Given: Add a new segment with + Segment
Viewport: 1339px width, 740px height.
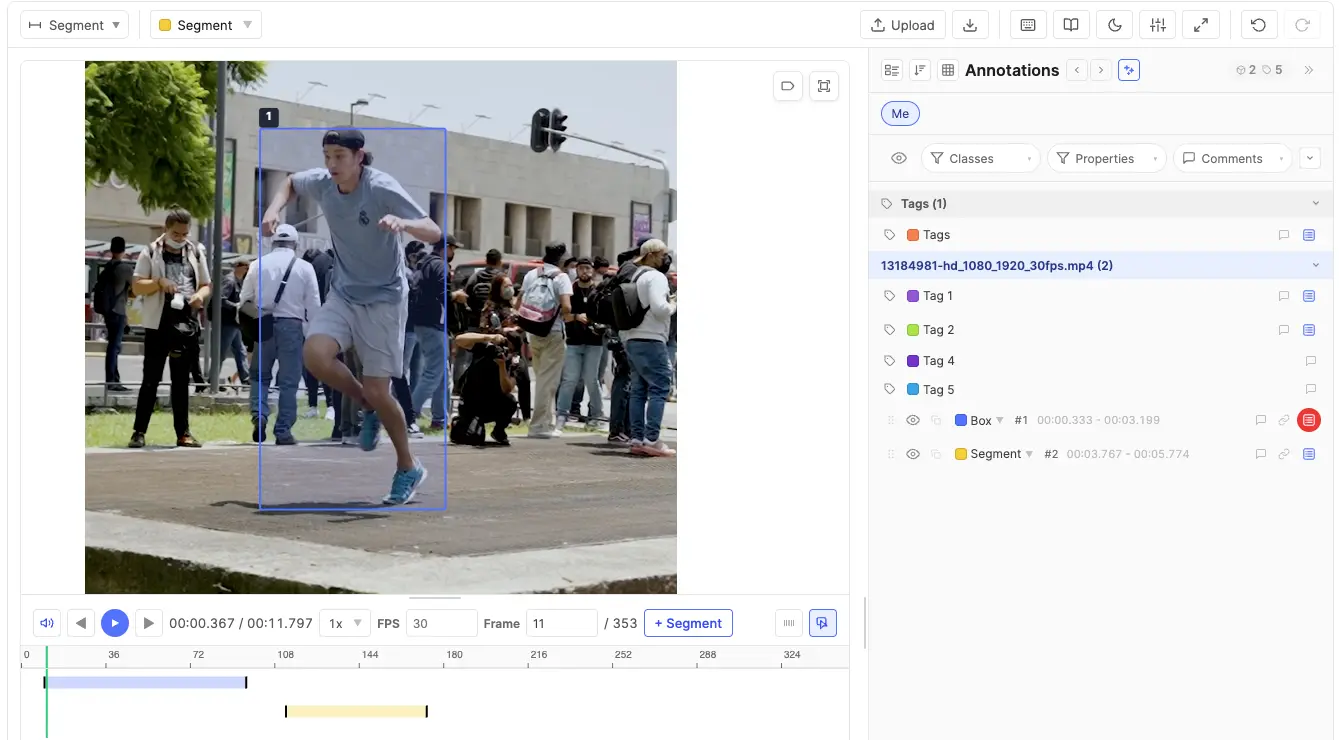Looking at the screenshot, I should (688, 623).
